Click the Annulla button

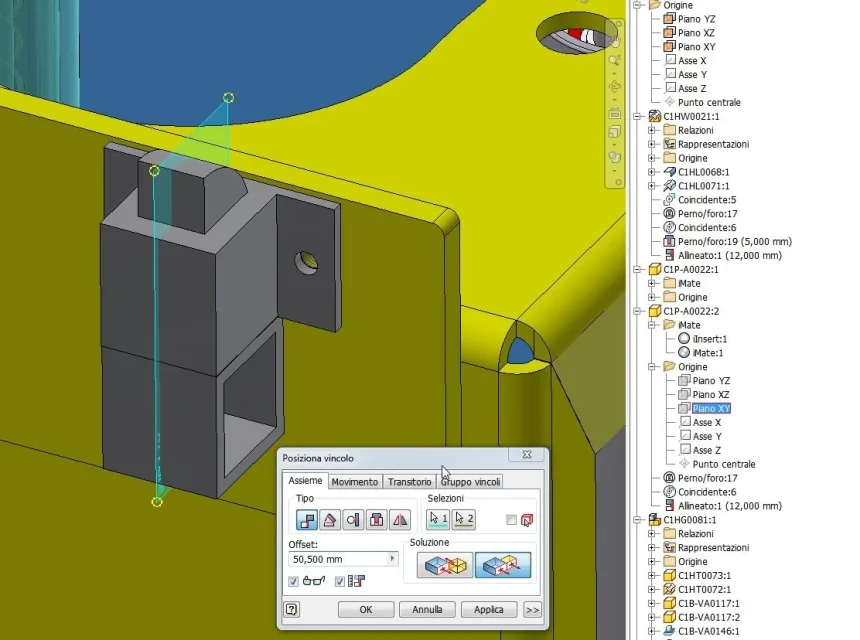click(x=427, y=609)
